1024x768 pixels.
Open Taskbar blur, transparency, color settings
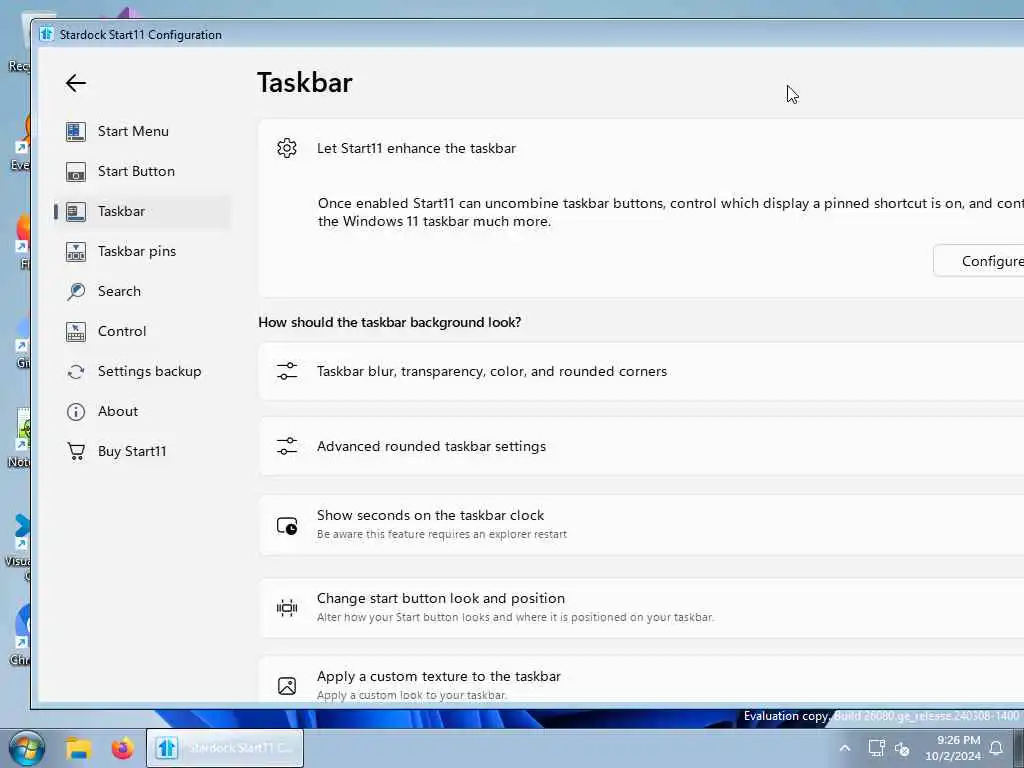coord(641,371)
